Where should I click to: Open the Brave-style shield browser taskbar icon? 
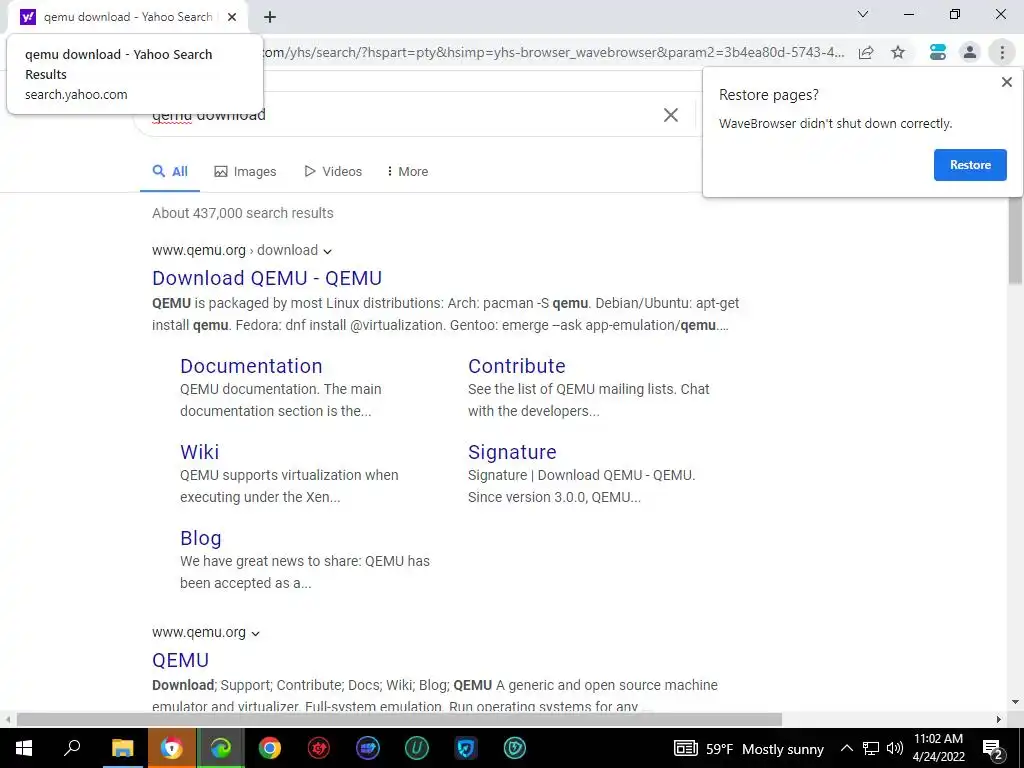pyautogui.click(x=172, y=748)
